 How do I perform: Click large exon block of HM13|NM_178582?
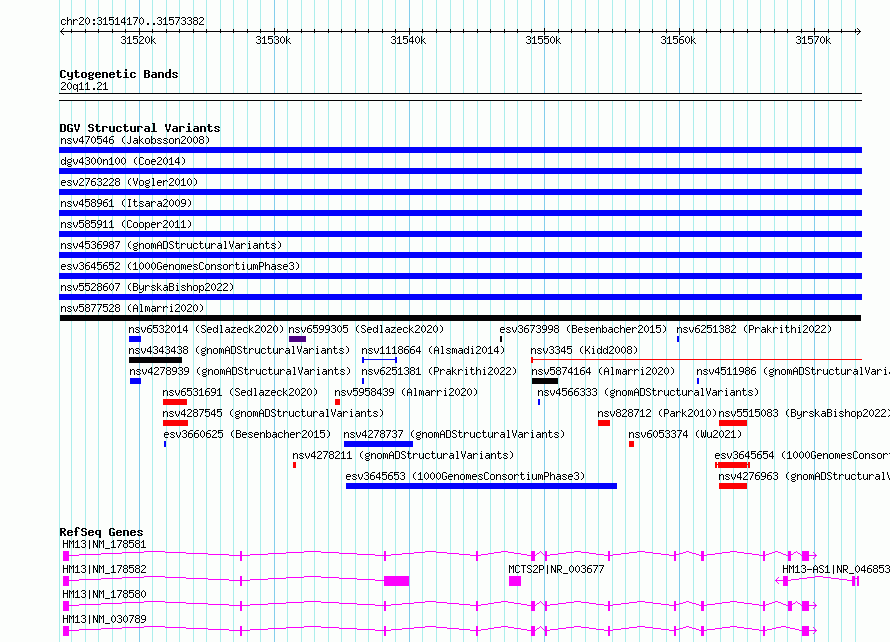(x=396, y=581)
